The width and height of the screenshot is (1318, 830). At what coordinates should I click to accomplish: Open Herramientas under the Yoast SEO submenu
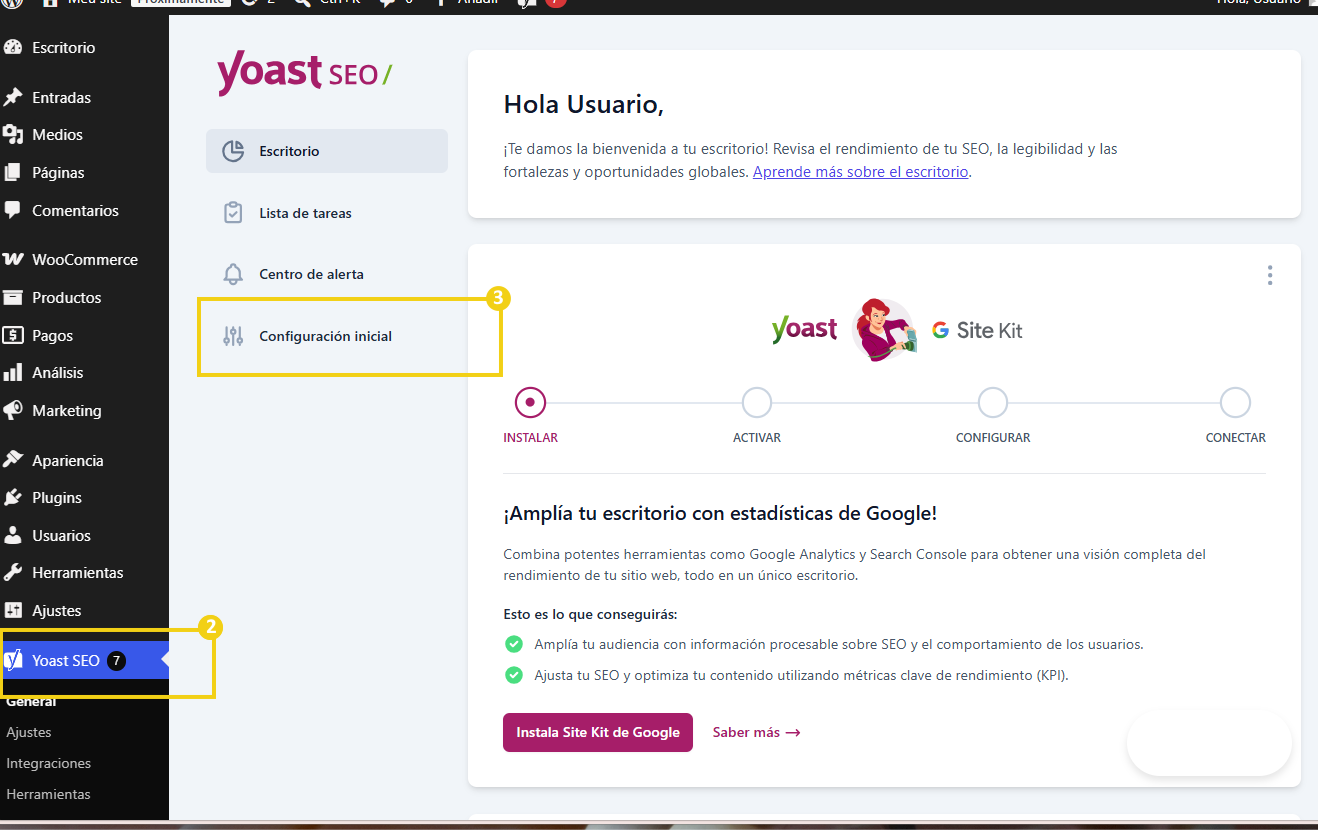pyautogui.click(x=48, y=794)
